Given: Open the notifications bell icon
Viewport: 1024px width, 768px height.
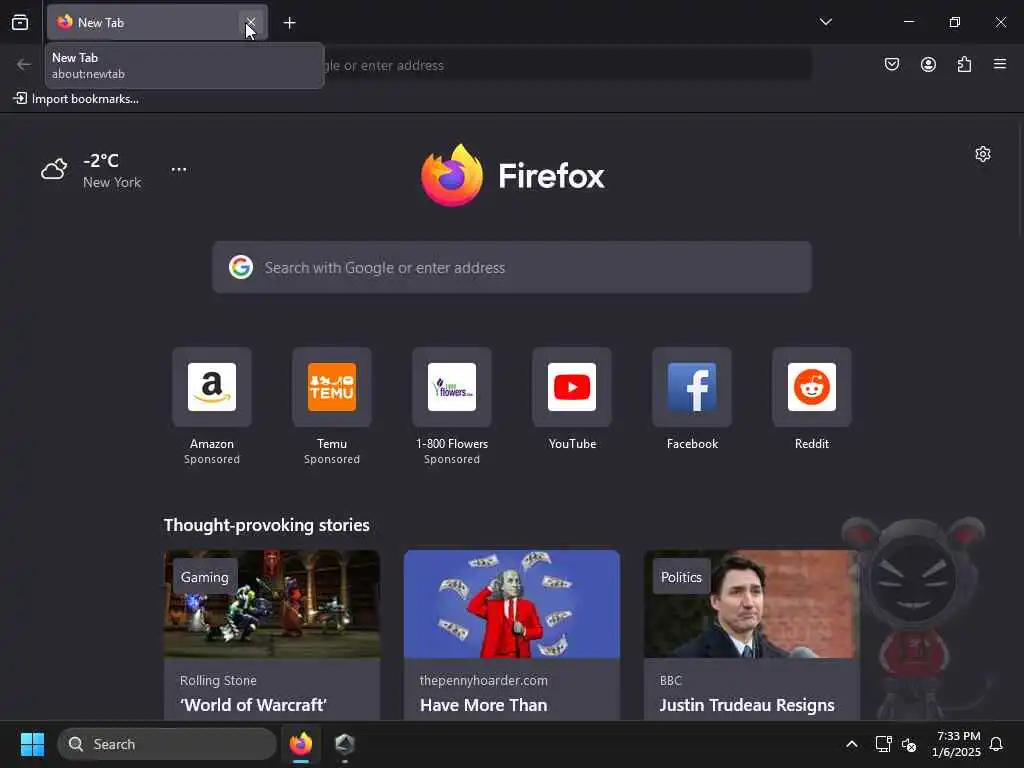Looking at the screenshot, I should coord(996,744).
